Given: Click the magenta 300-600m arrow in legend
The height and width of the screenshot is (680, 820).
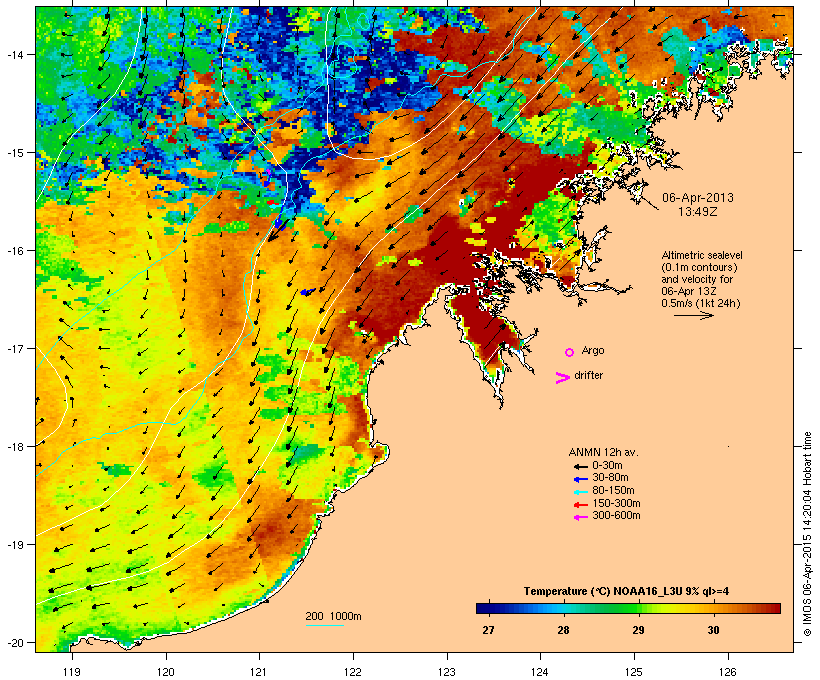Looking at the screenshot, I should [580, 517].
